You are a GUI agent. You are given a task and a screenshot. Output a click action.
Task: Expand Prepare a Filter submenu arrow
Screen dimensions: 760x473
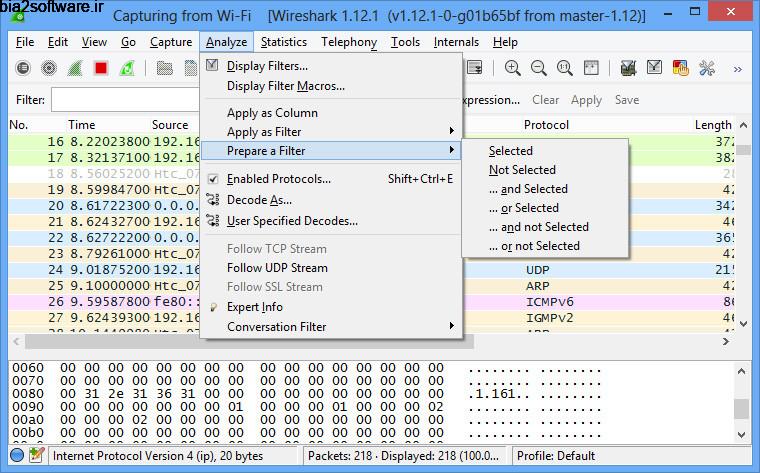[x=451, y=150]
